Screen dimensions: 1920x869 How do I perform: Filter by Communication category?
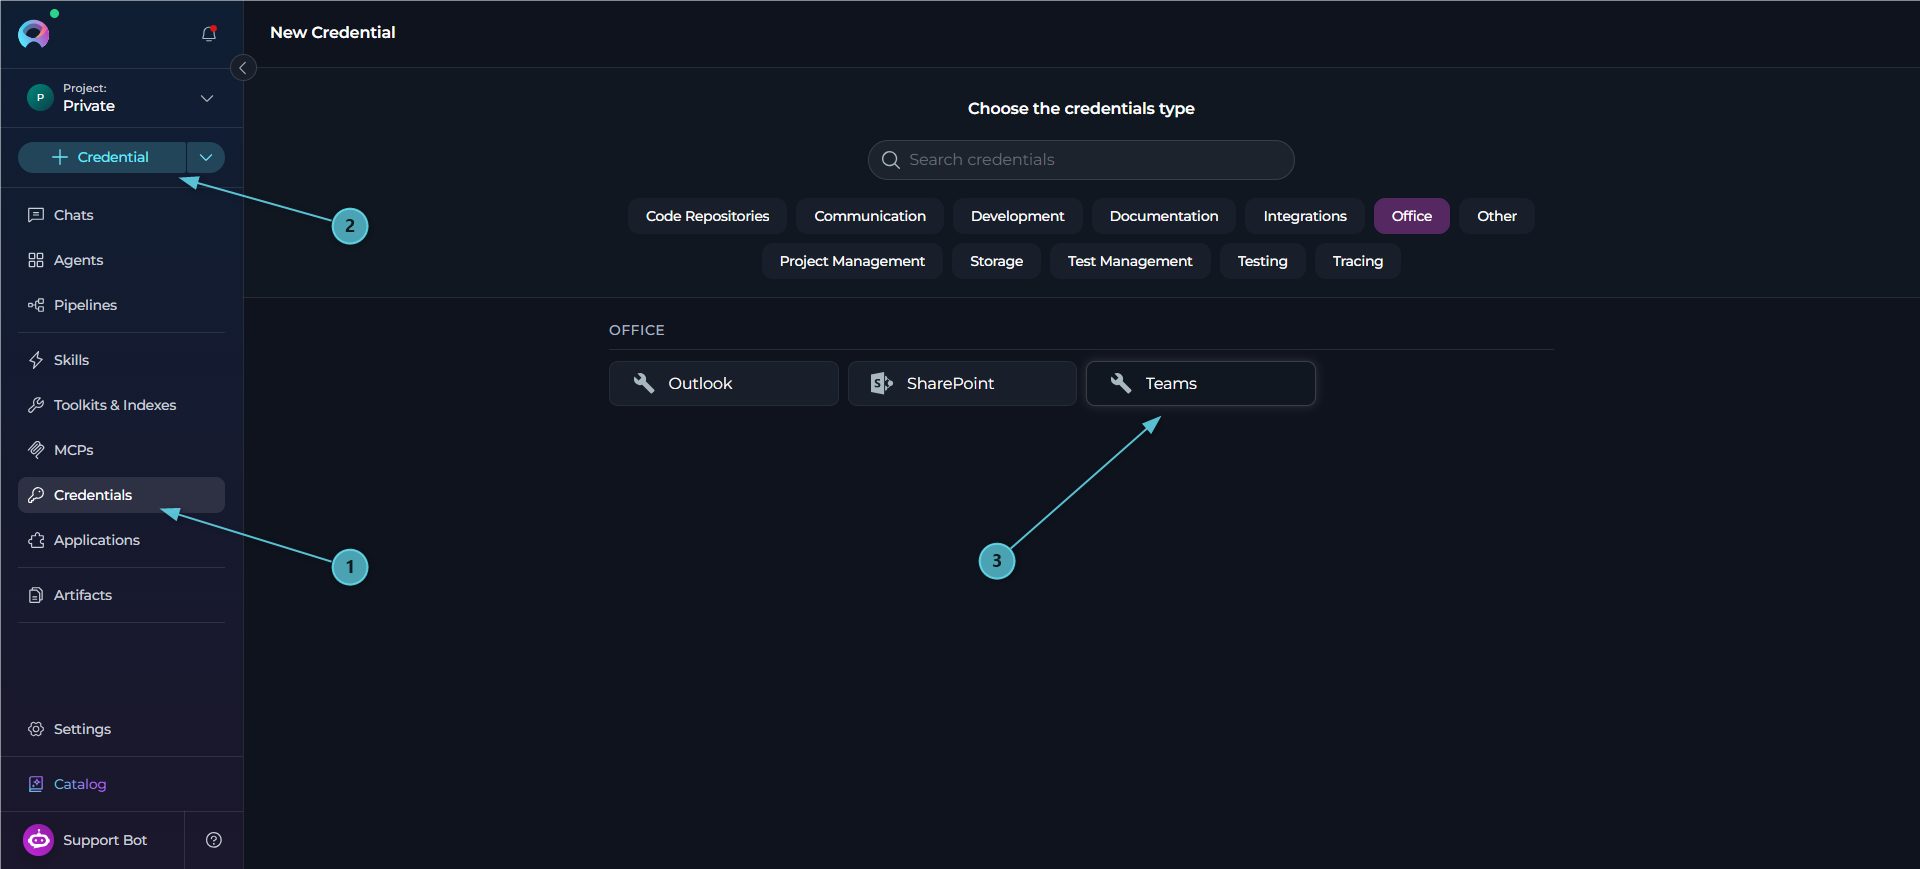[870, 216]
